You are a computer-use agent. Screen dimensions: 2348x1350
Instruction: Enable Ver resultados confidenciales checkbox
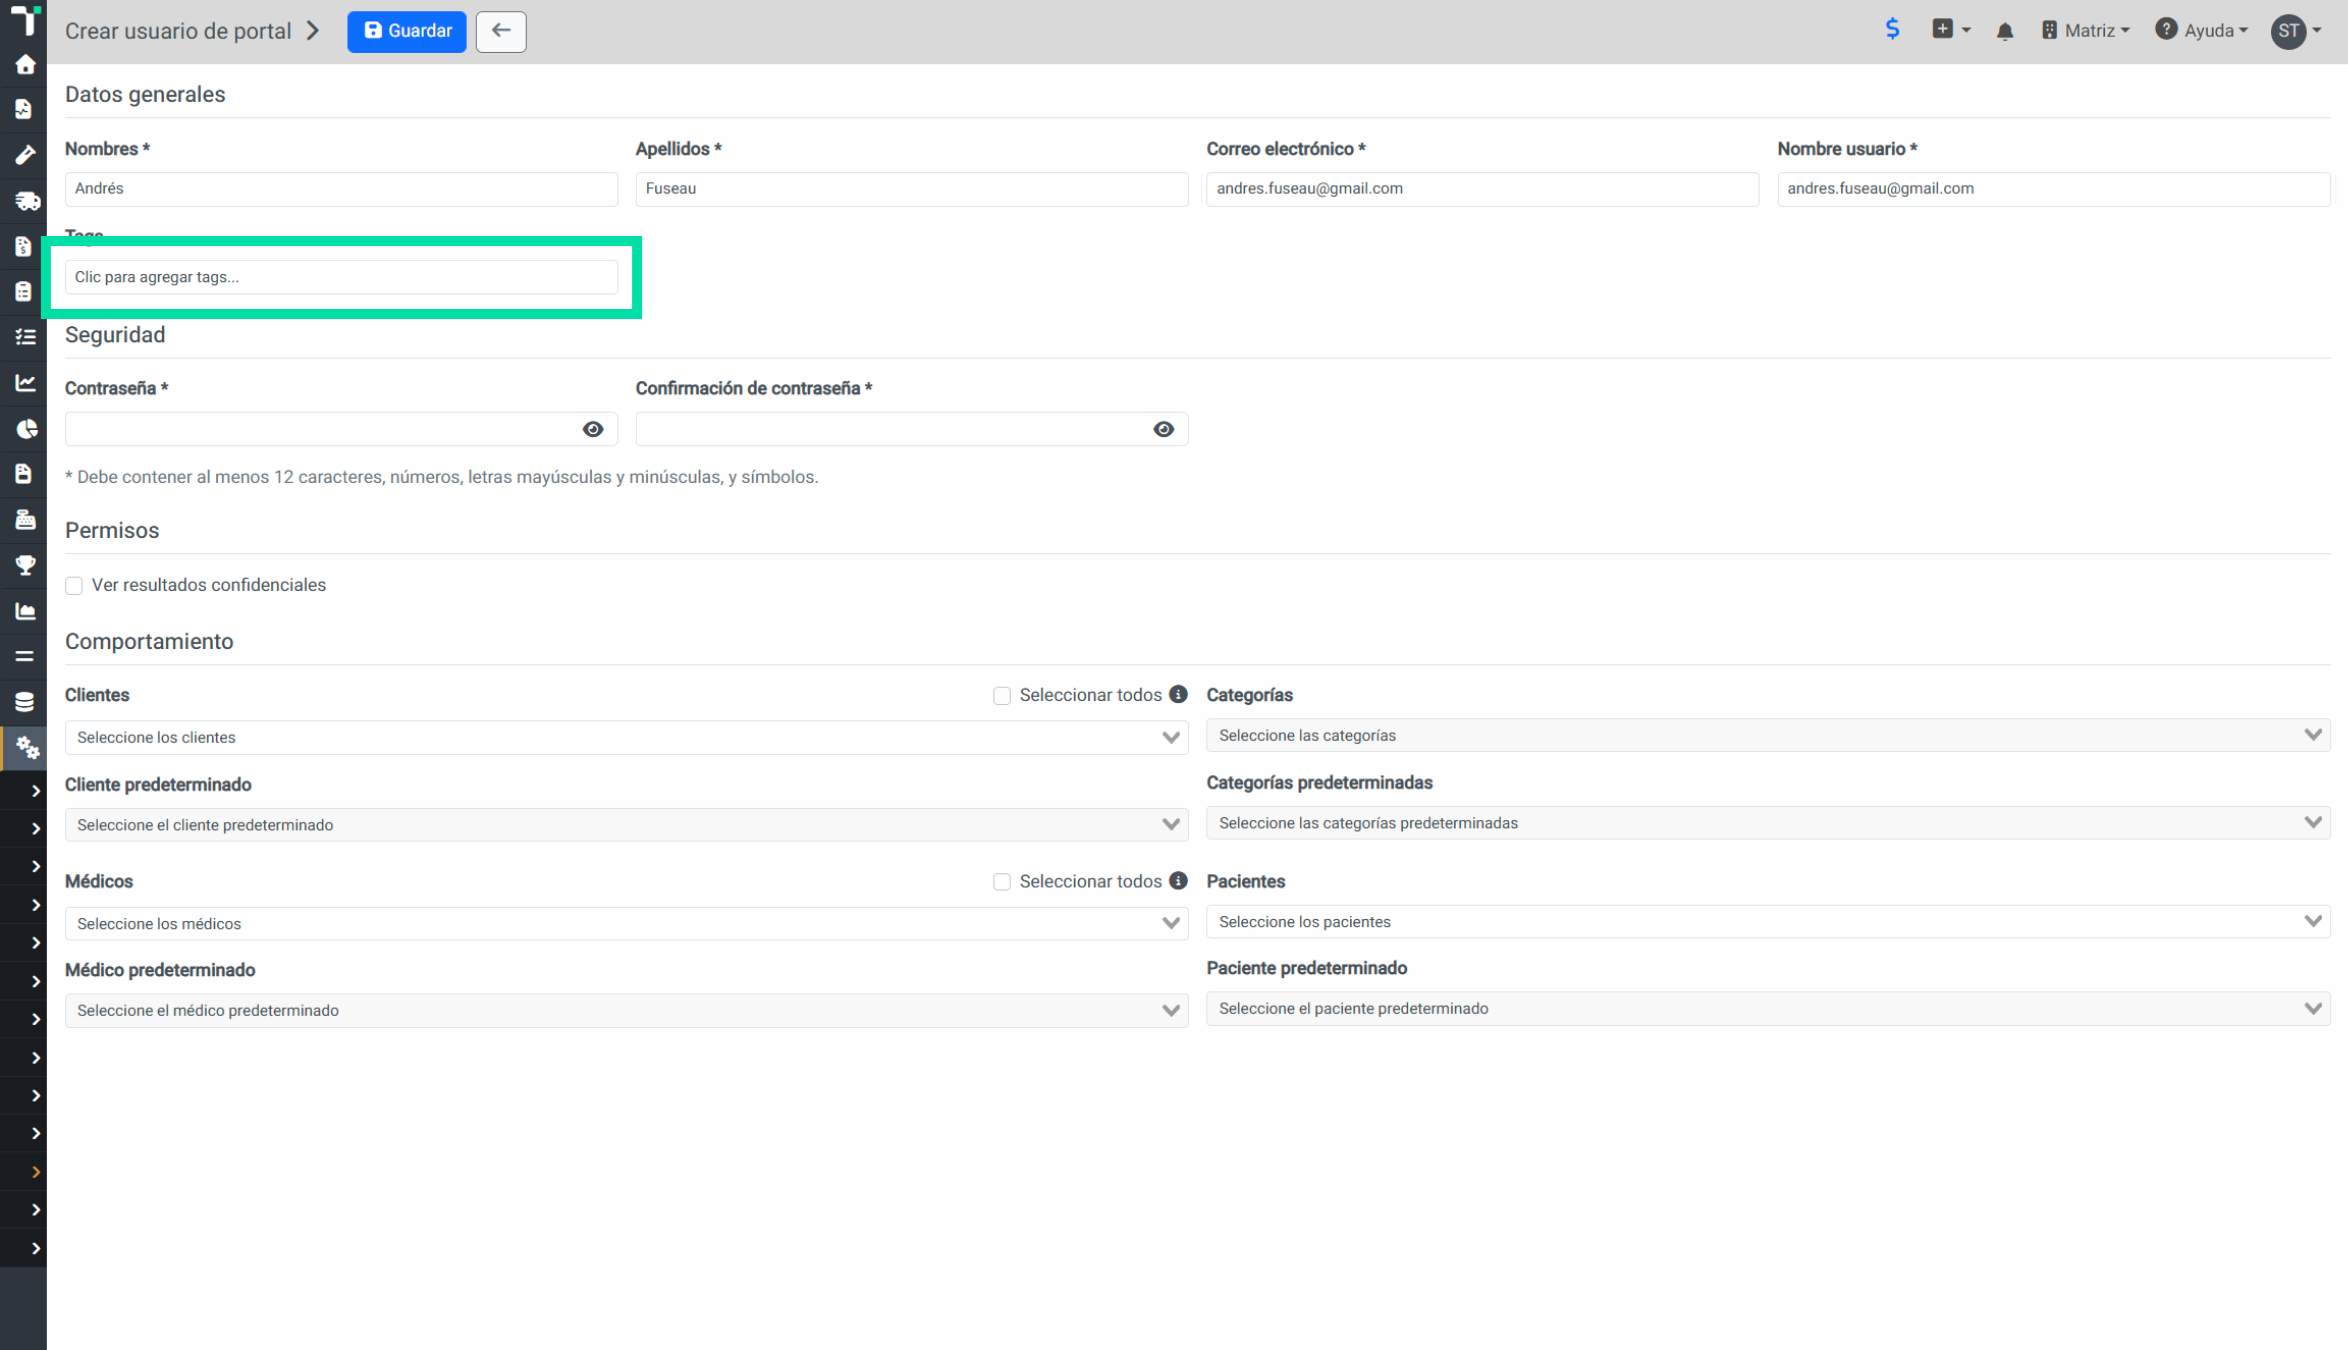(74, 586)
